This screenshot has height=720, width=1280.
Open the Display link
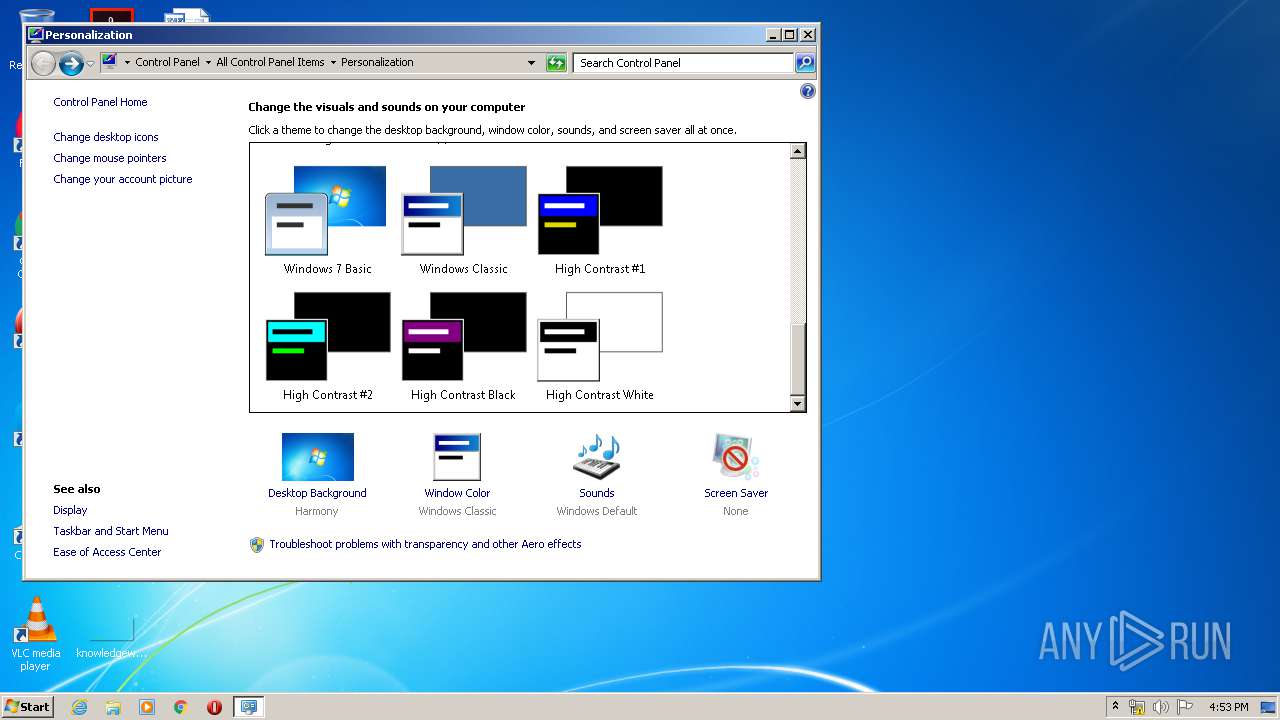click(70, 510)
